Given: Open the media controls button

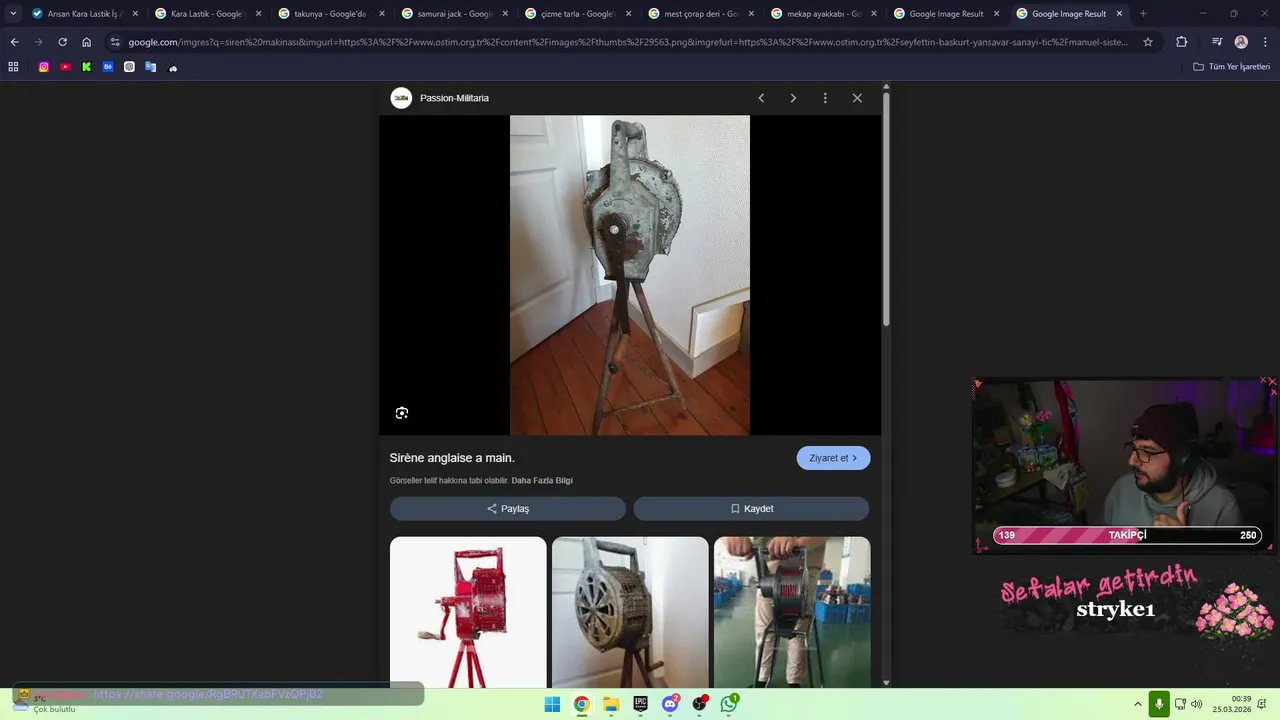Looking at the screenshot, I should (x=1217, y=42).
